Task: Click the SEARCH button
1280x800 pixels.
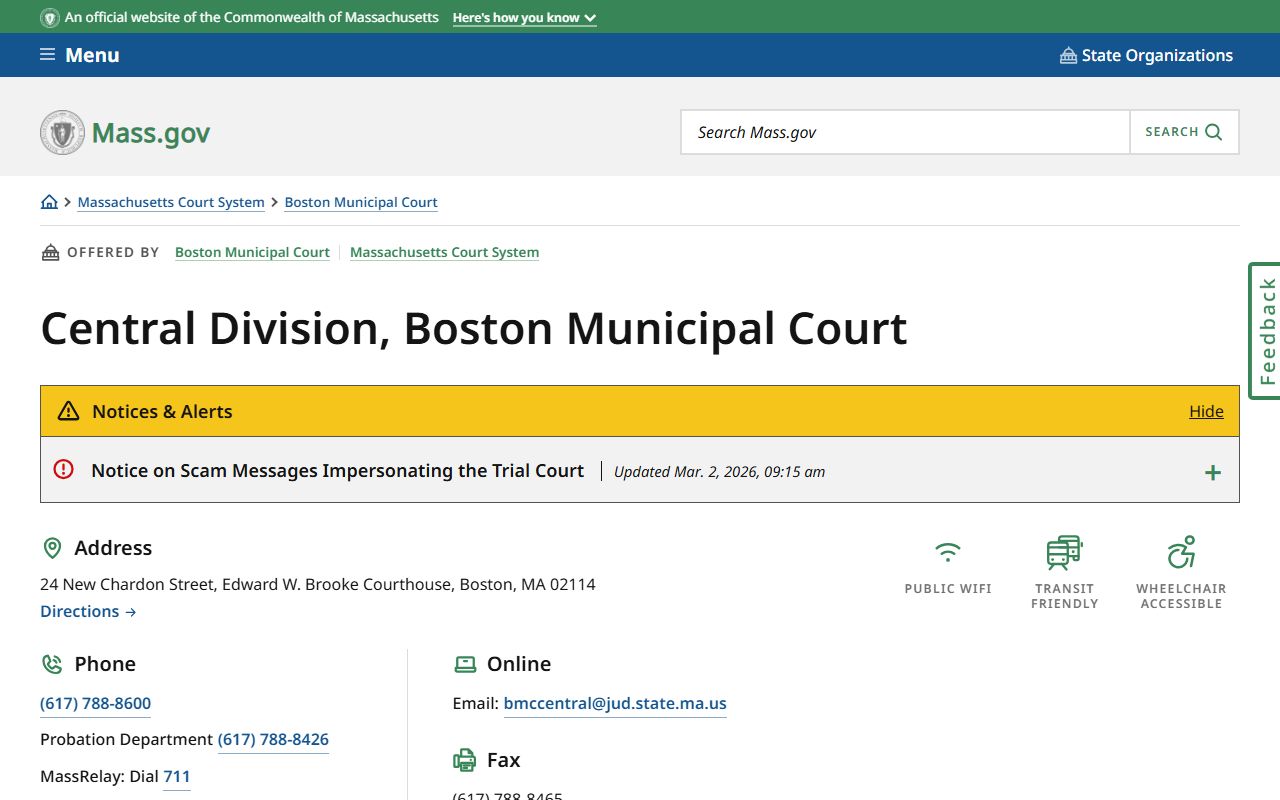Action: (1184, 132)
